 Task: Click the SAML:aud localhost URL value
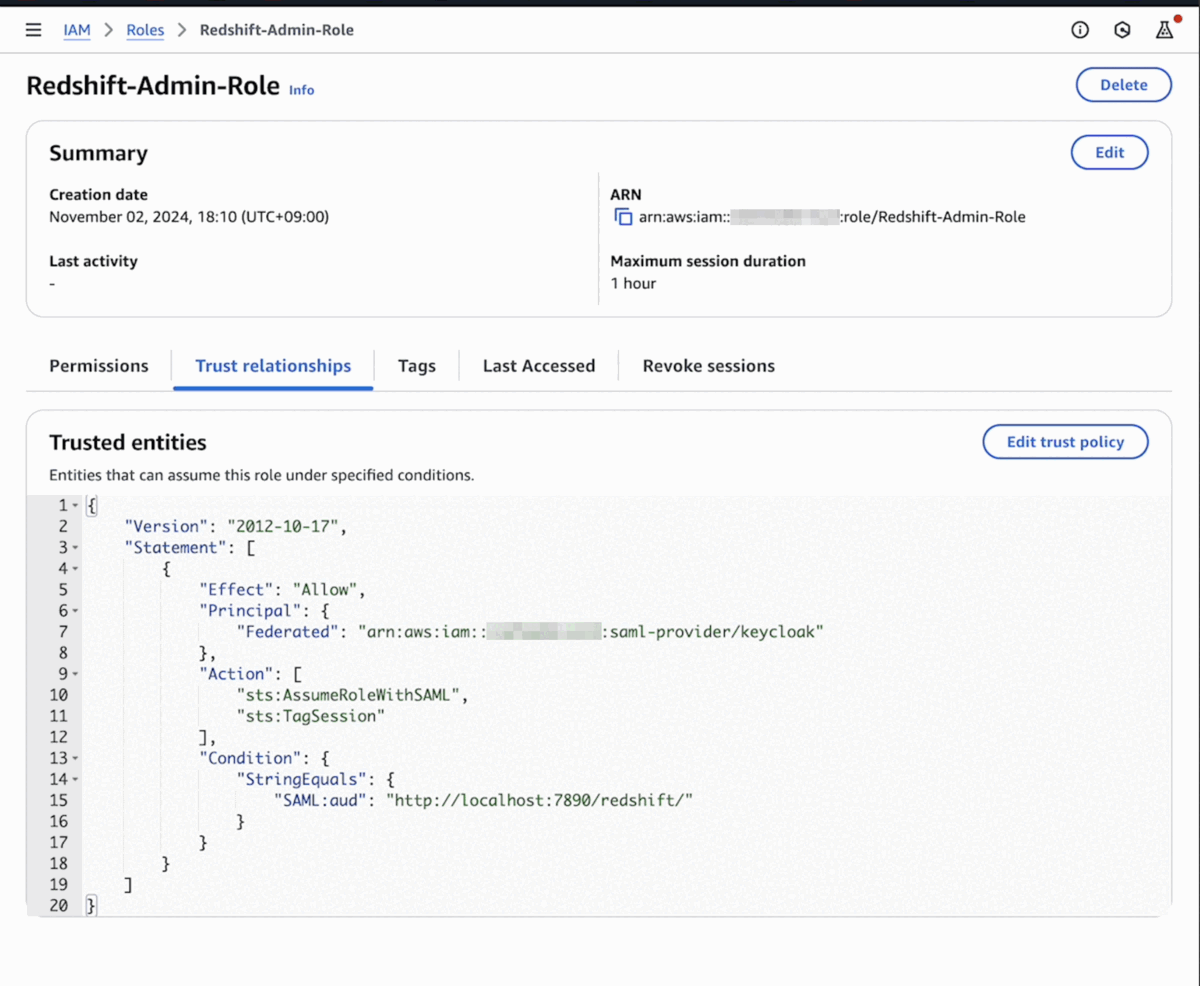pyautogui.click(x=540, y=800)
